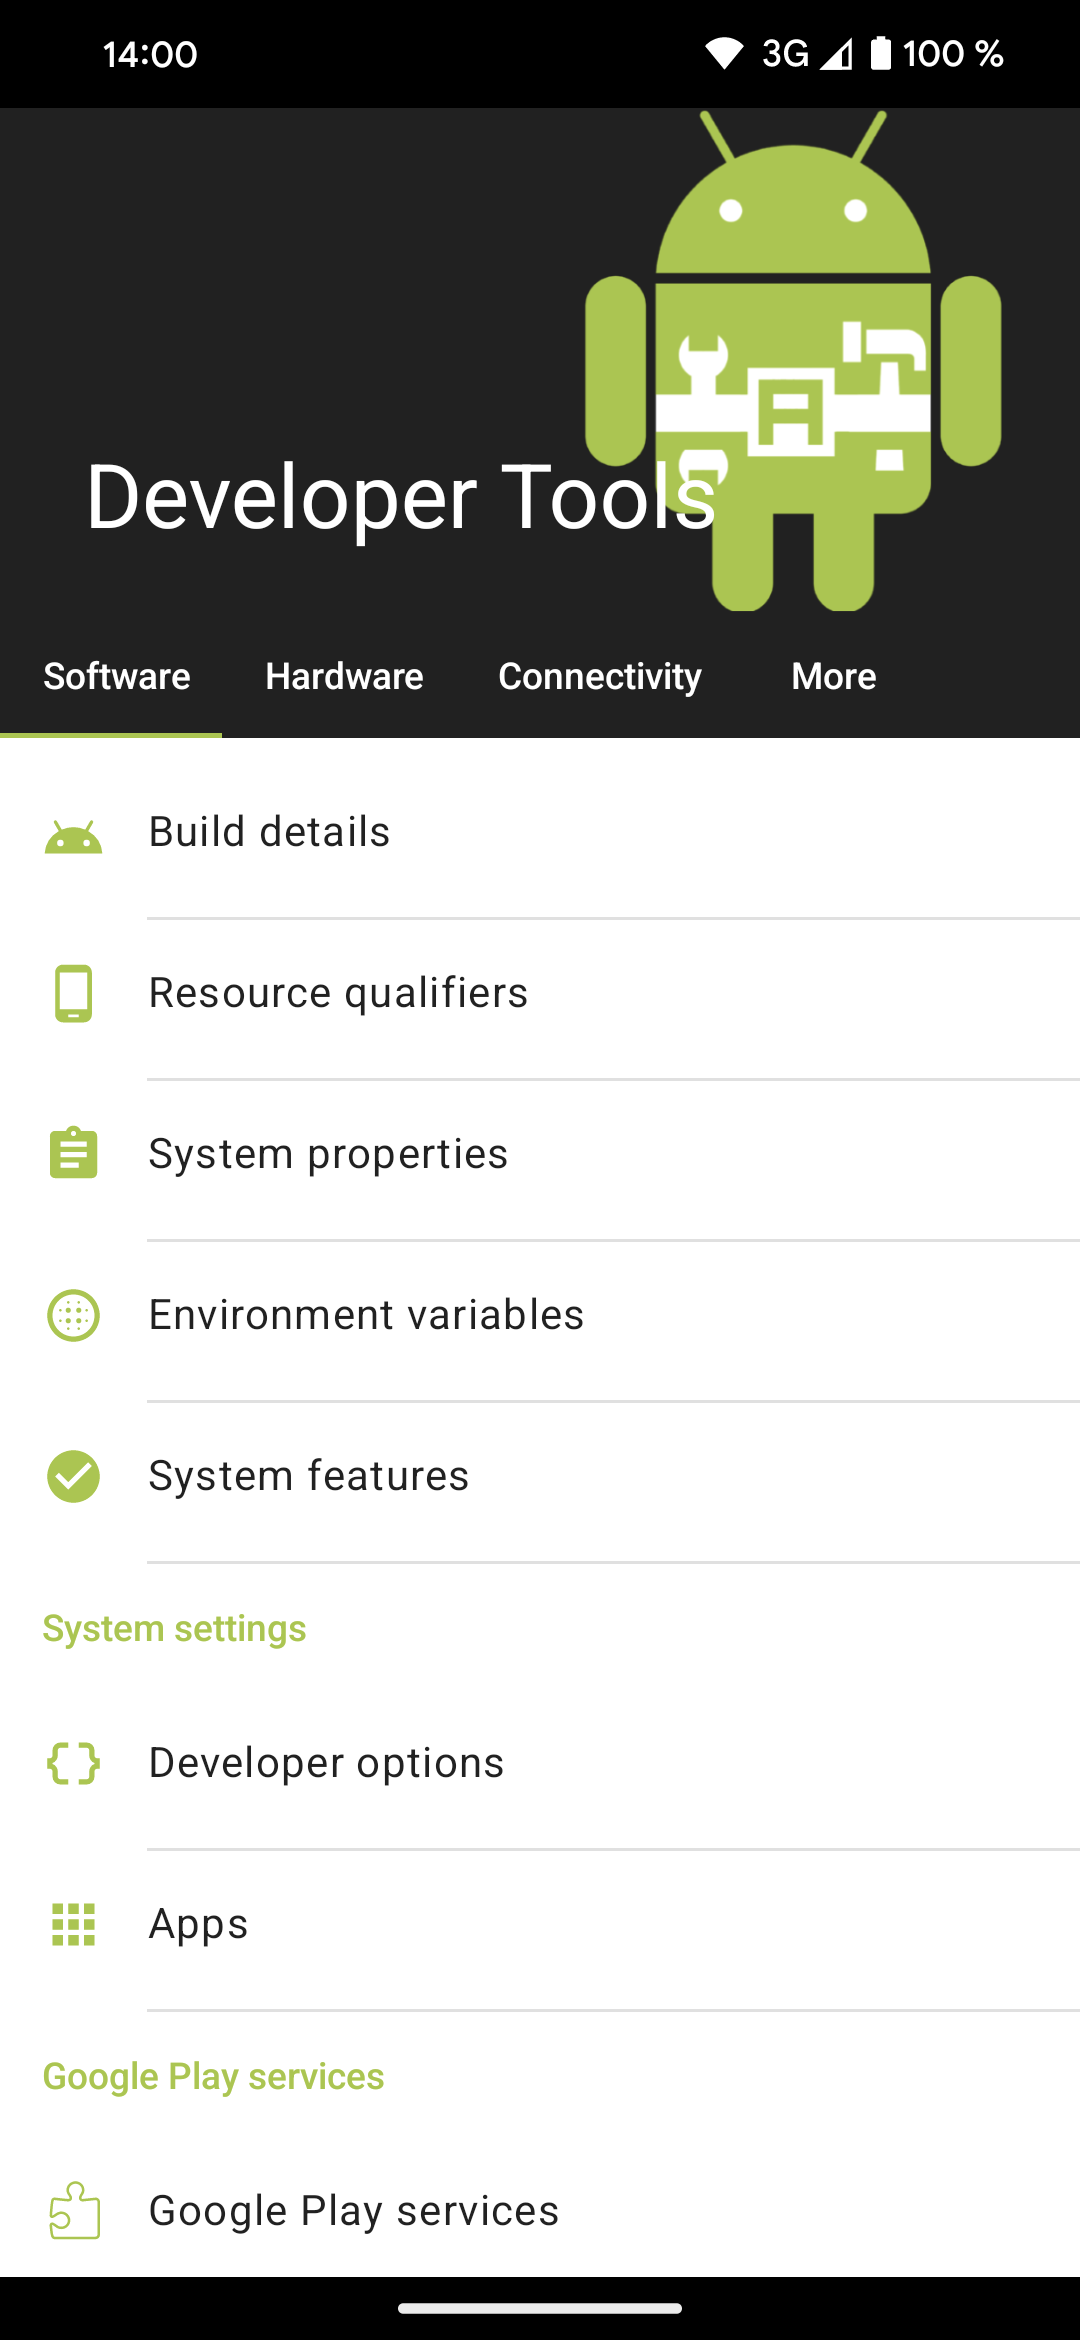Tap the checkmark System features icon
This screenshot has height=2340, width=1080.
click(73, 1476)
